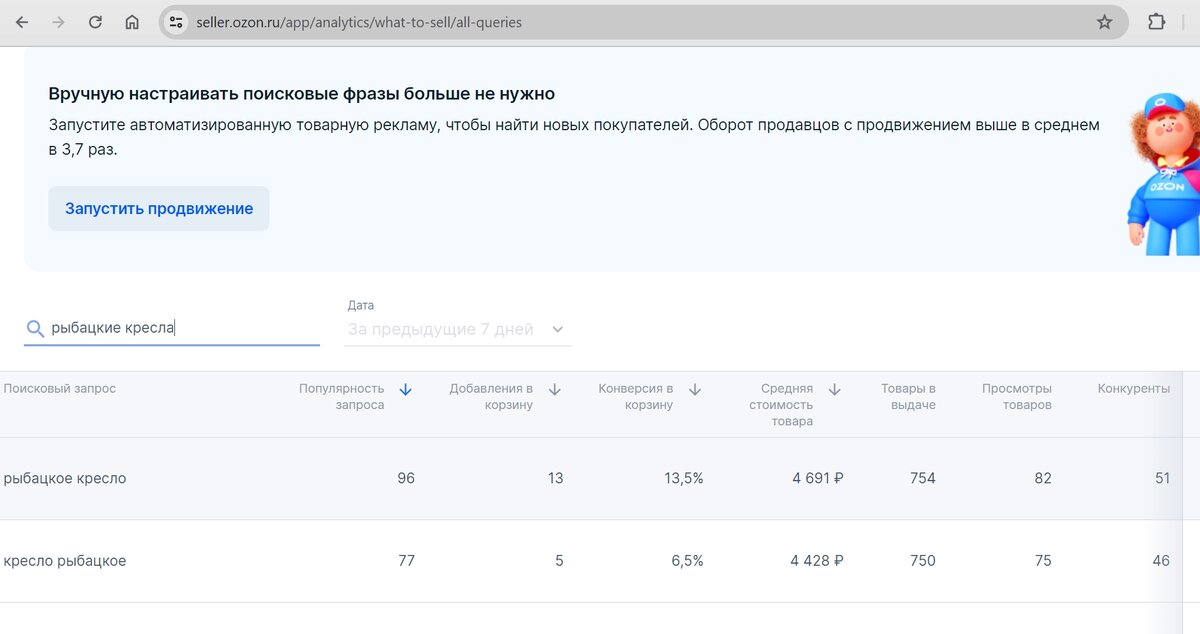Sort by Добавления в корзину arrow

[x=555, y=390]
